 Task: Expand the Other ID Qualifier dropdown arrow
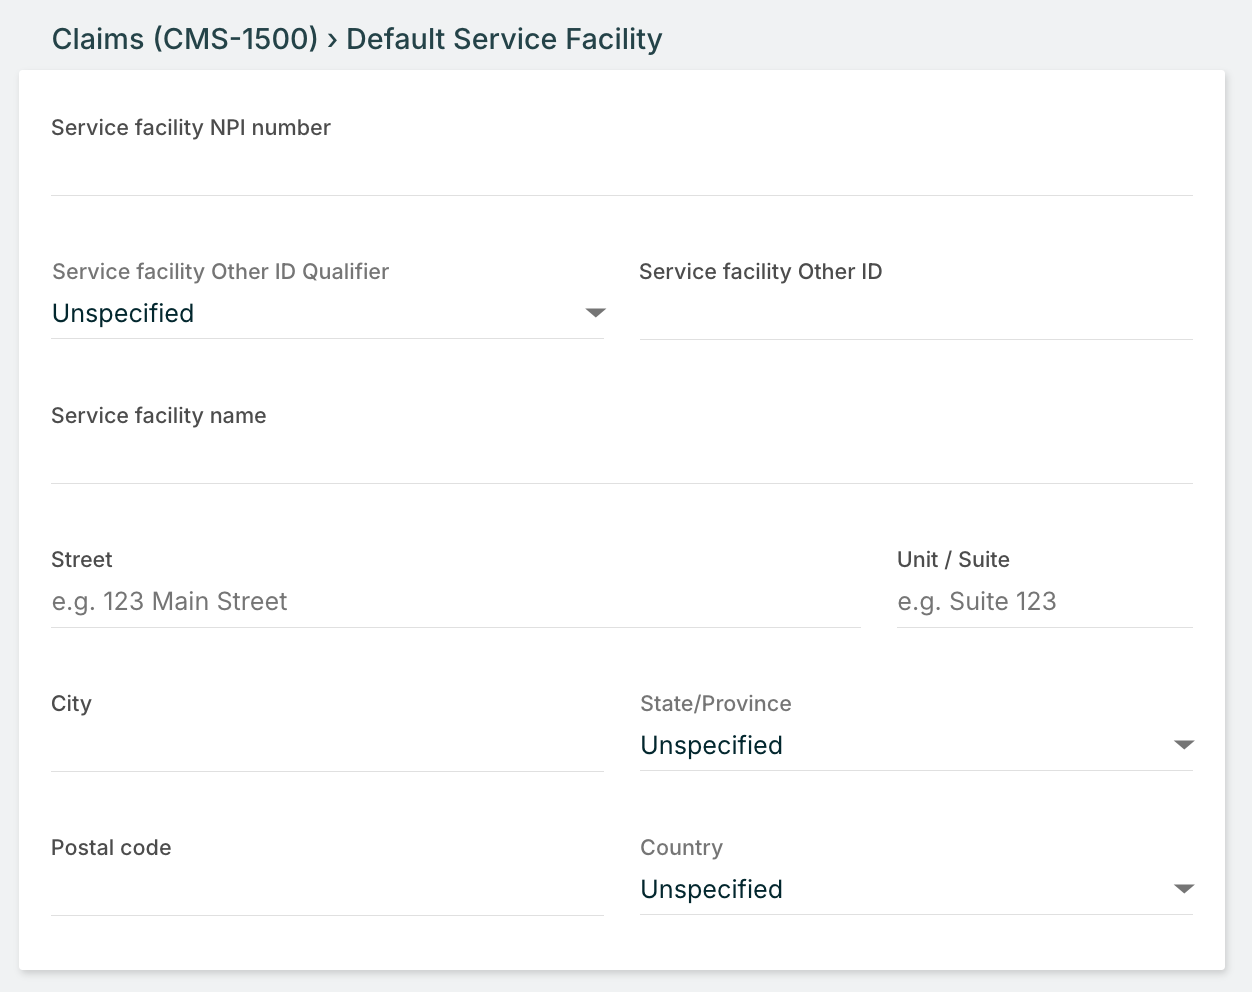click(595, 313)
